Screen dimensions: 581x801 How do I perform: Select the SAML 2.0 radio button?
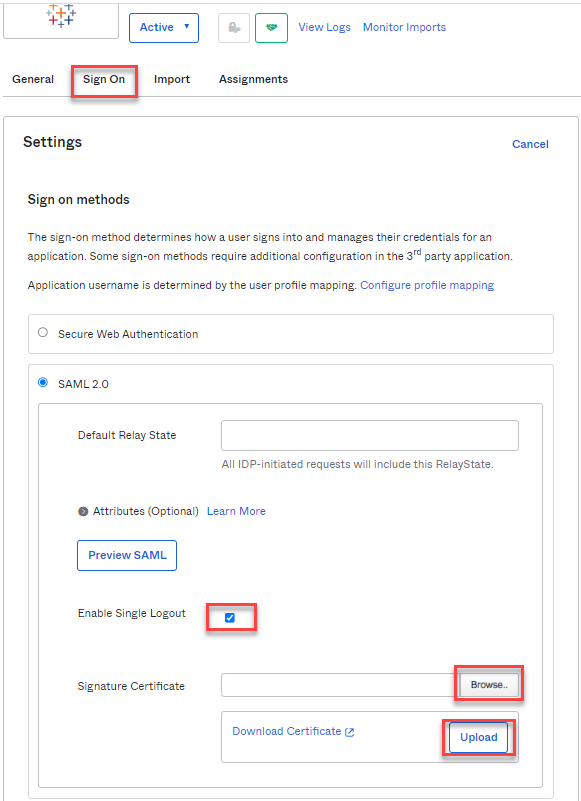43,383
